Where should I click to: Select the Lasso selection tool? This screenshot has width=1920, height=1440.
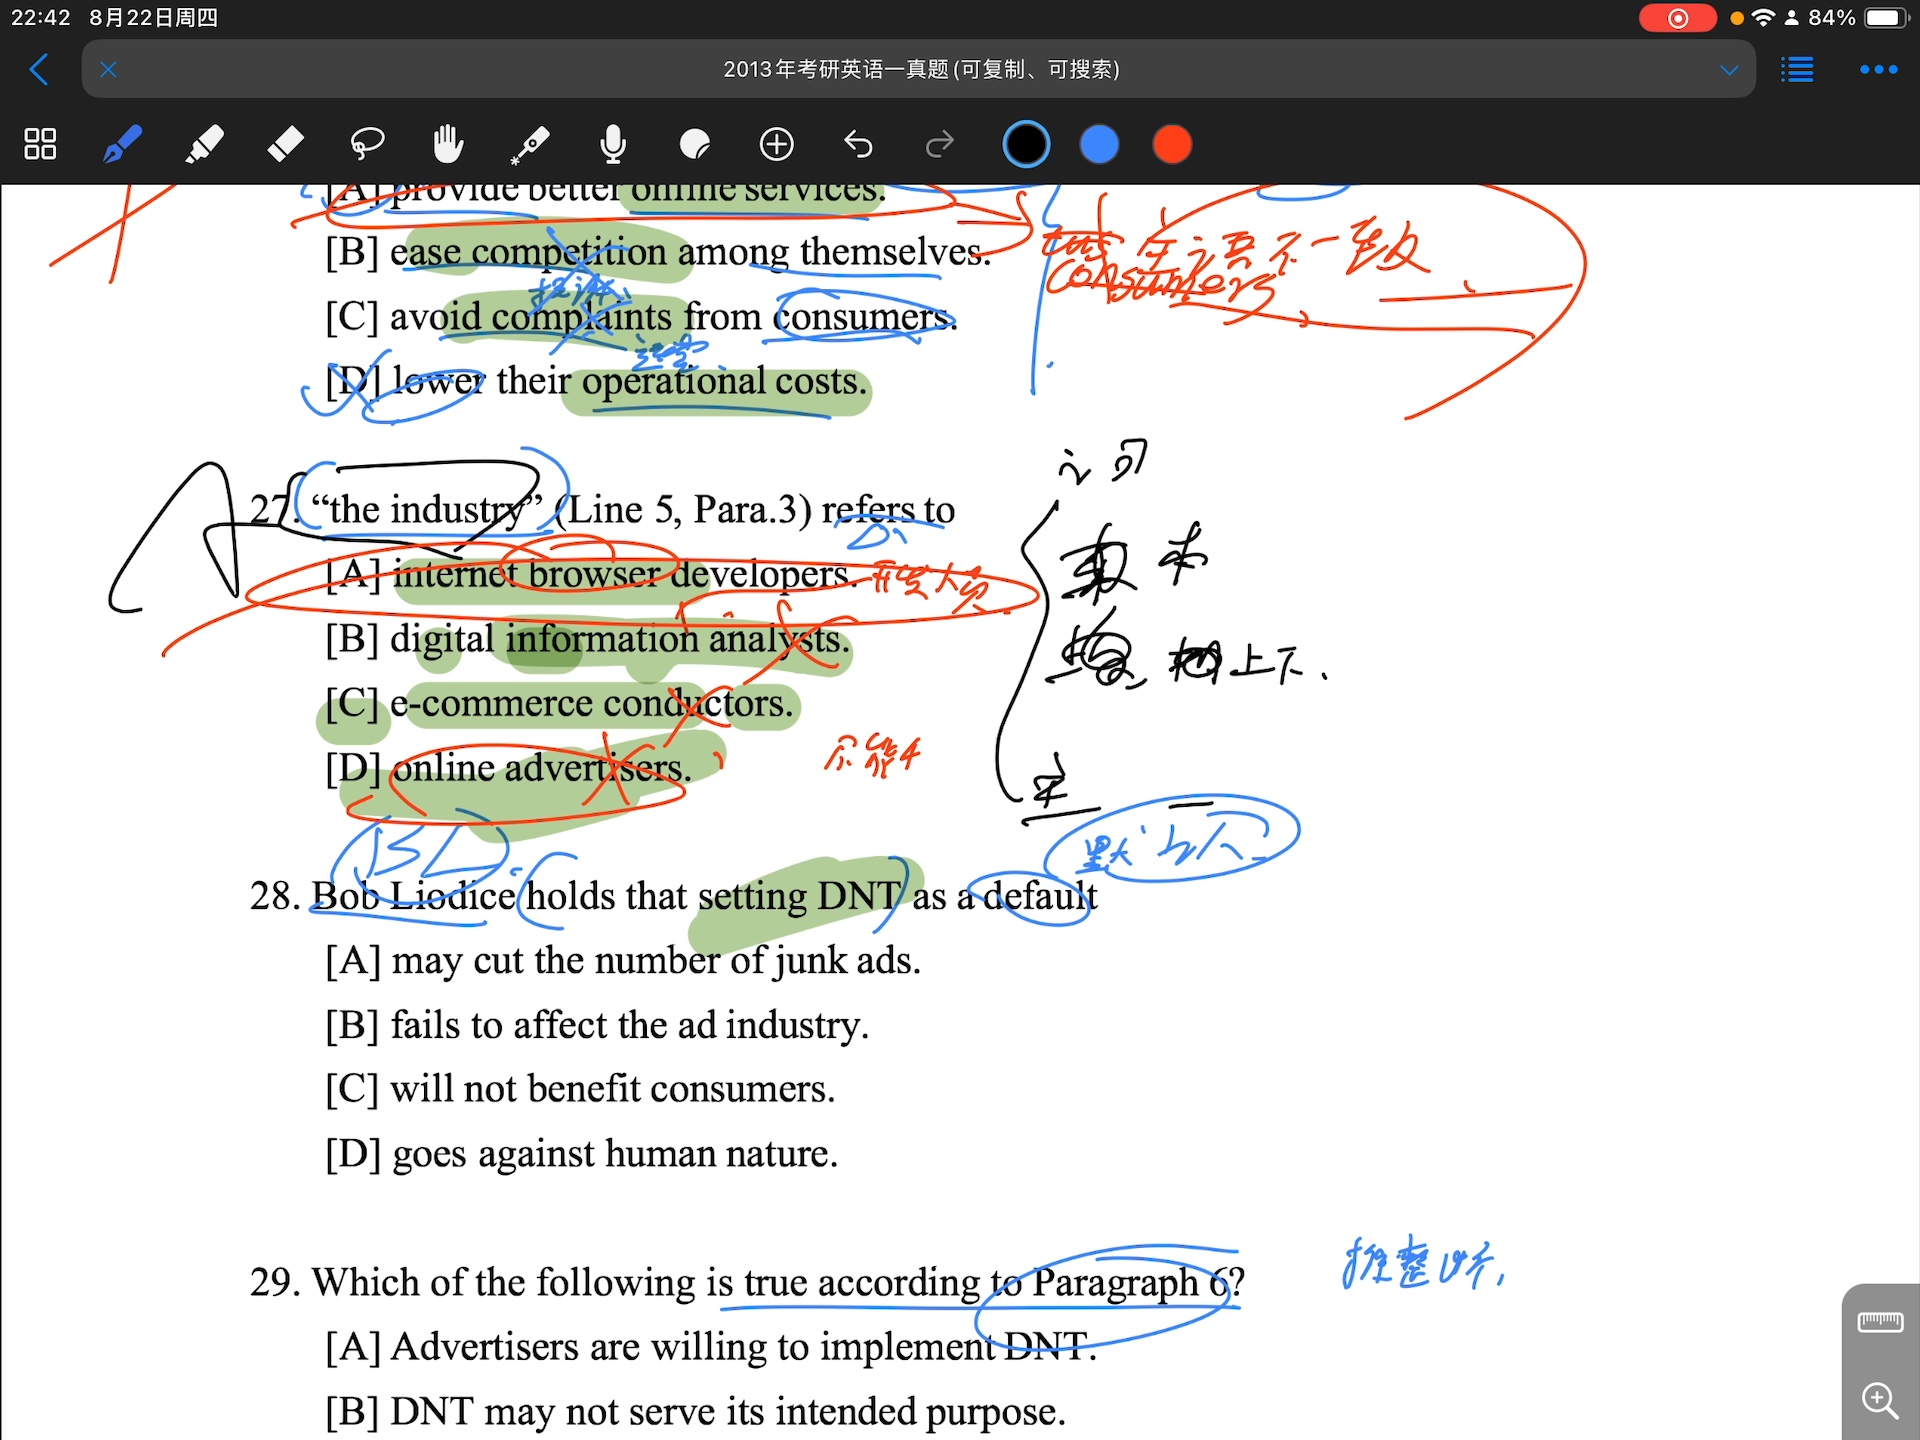367,144
